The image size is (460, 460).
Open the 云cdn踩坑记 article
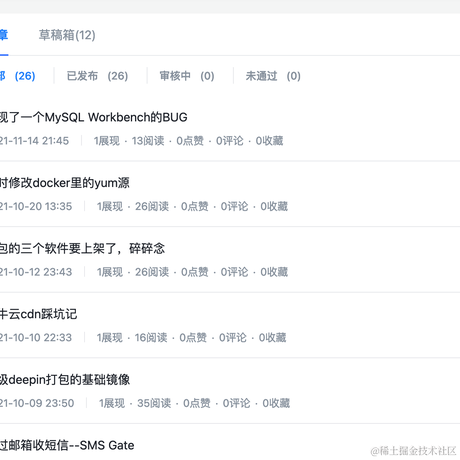(x=38, y=314)
